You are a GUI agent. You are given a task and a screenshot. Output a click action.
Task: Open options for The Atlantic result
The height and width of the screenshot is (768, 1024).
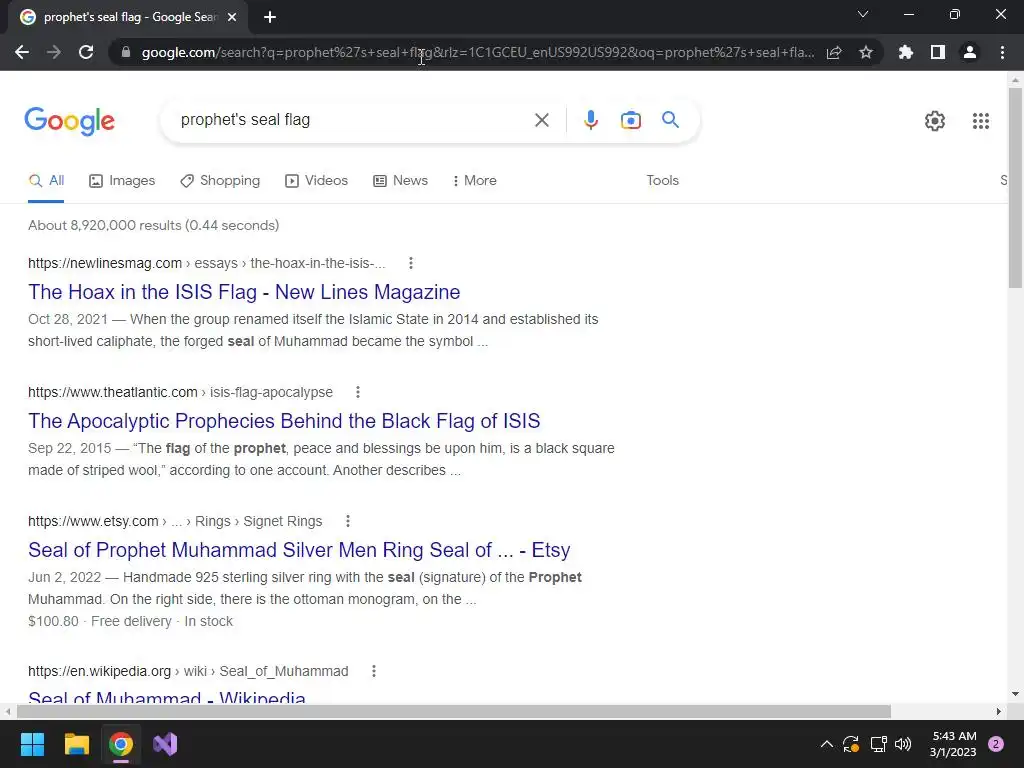coord(358,392)
